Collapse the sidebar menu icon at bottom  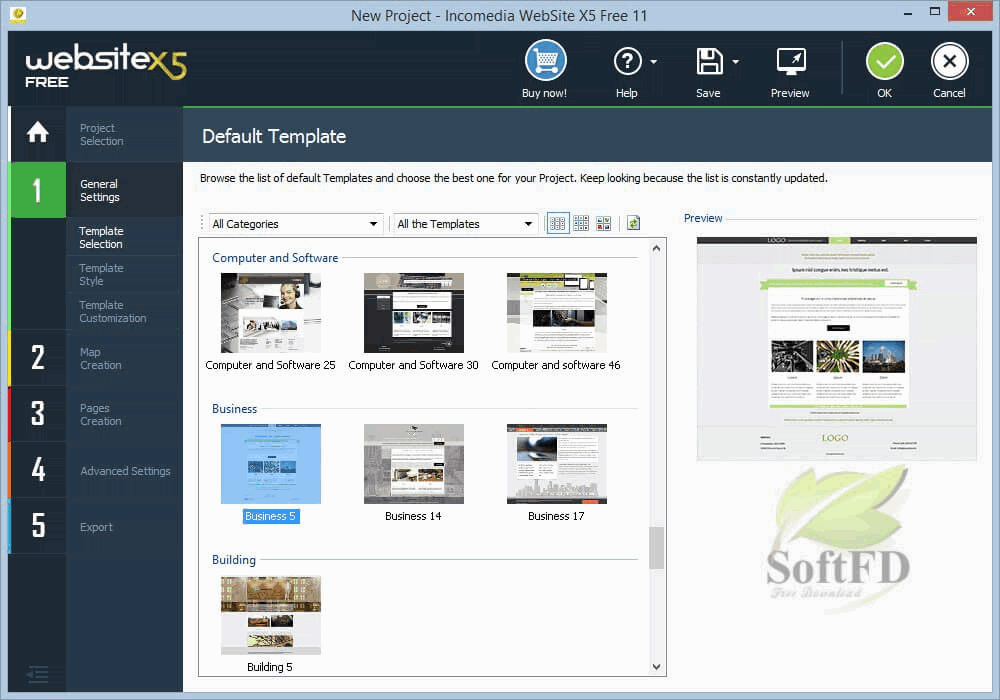pos(38,674)
